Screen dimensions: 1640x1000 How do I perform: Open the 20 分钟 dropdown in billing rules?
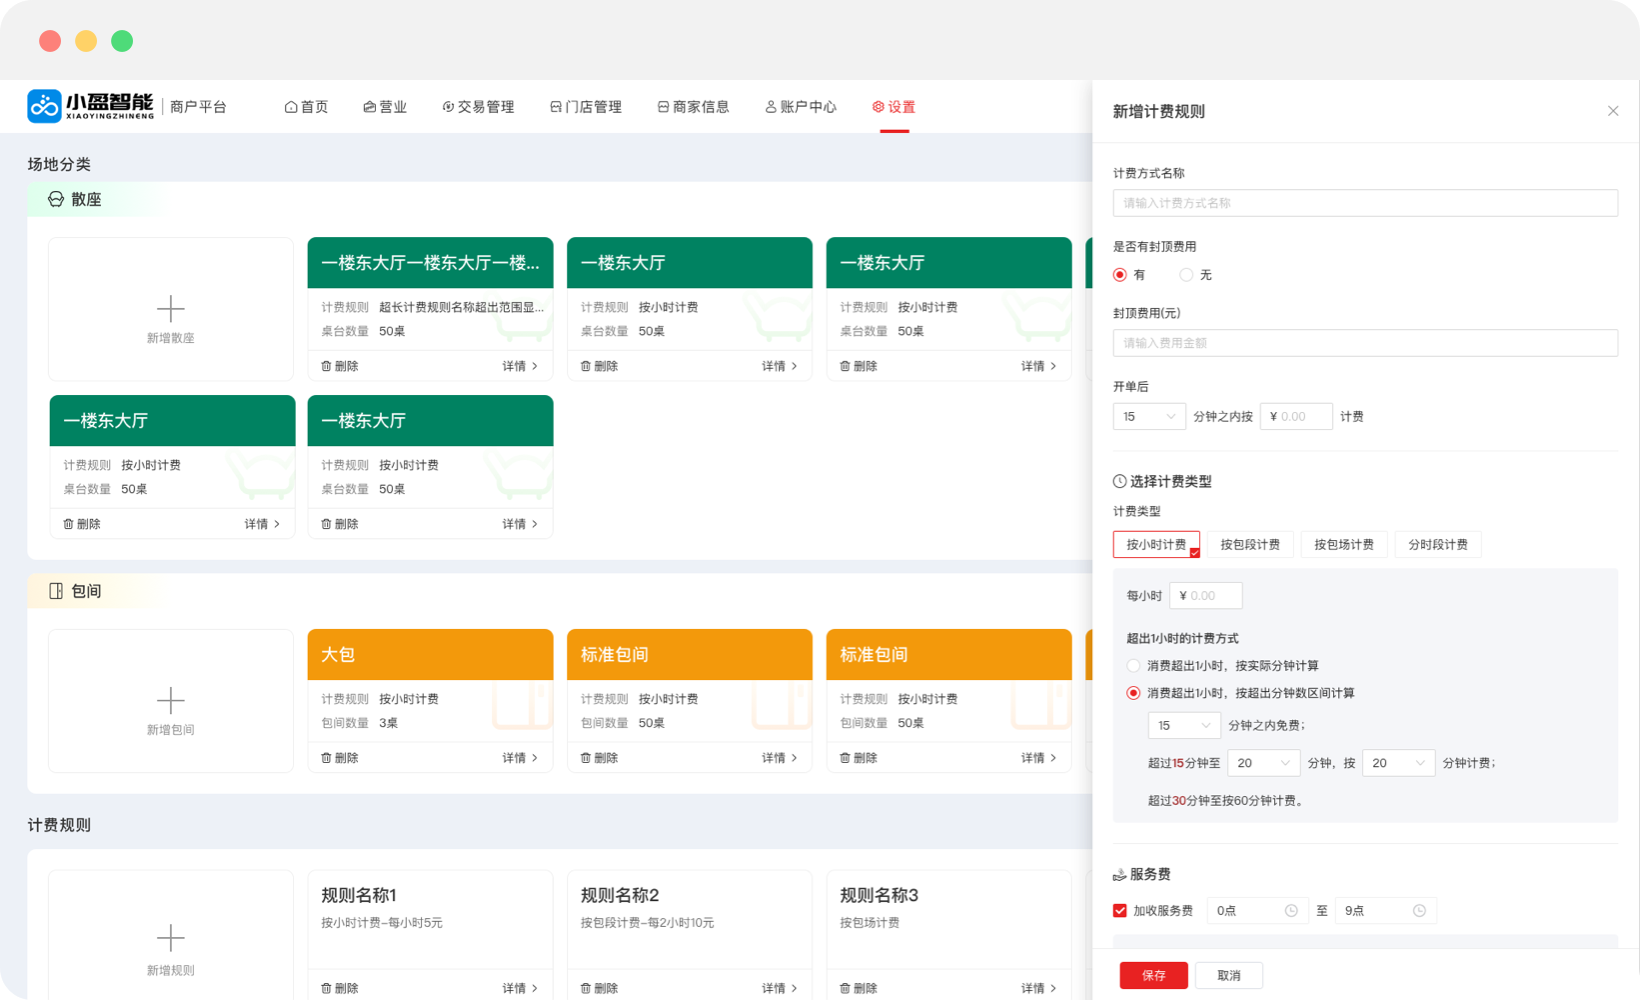(x=1263, y=762)
